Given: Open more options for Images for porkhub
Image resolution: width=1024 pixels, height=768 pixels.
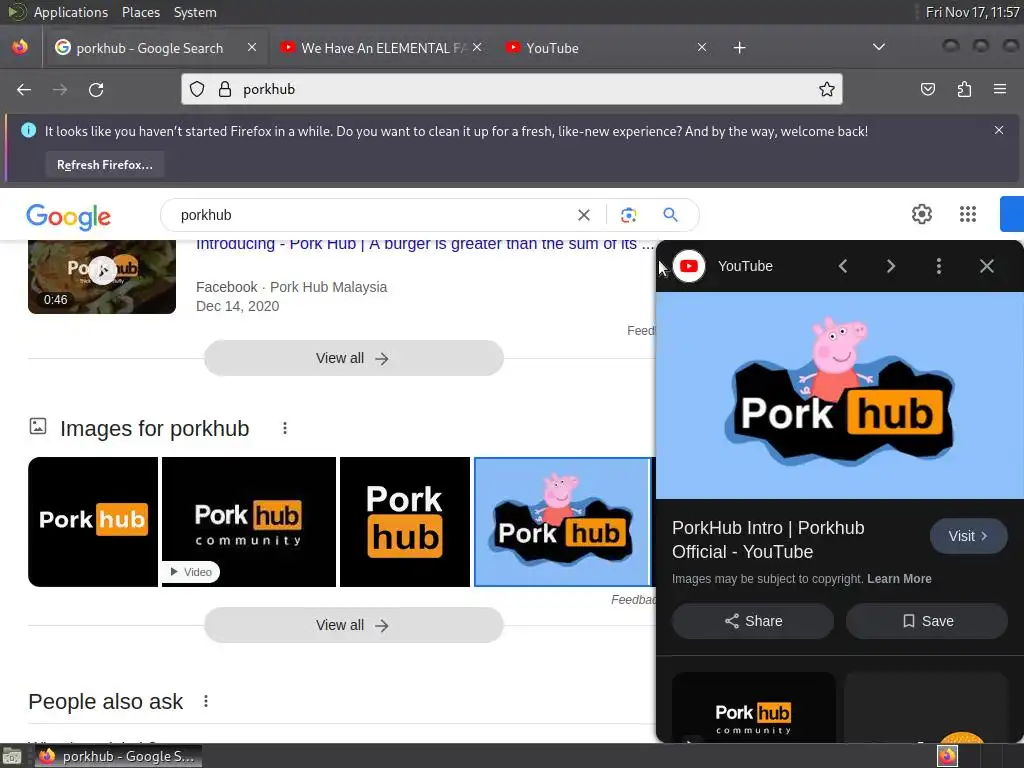Looking at the screenshot, I should [x=285, y=428].
